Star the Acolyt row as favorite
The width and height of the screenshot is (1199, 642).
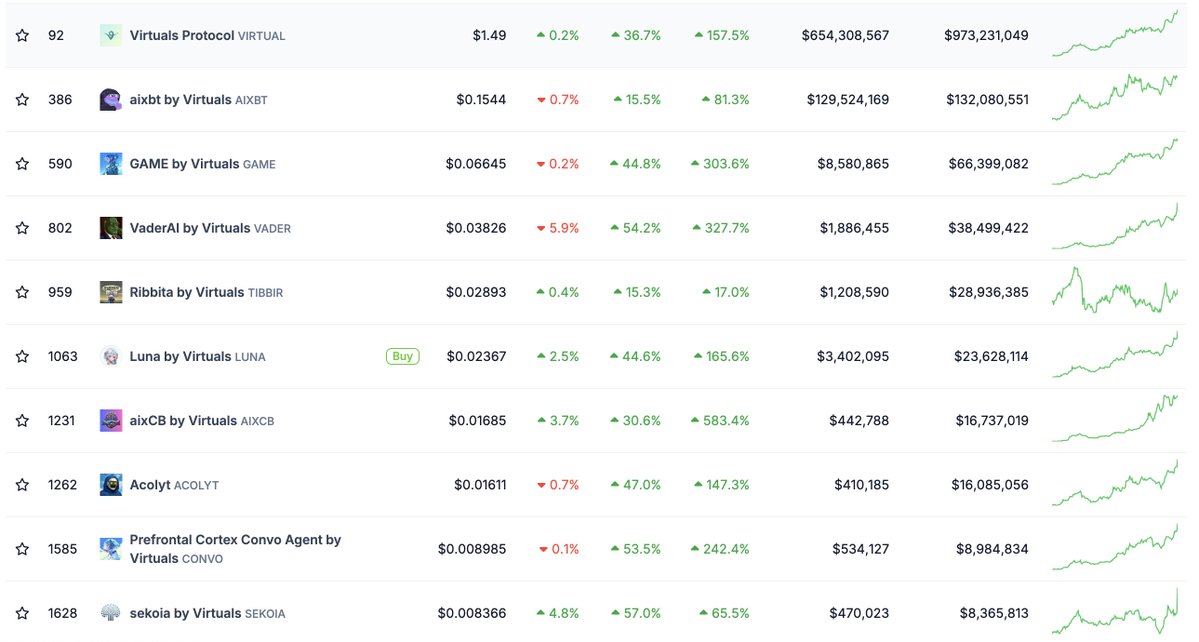coord(22,485)
